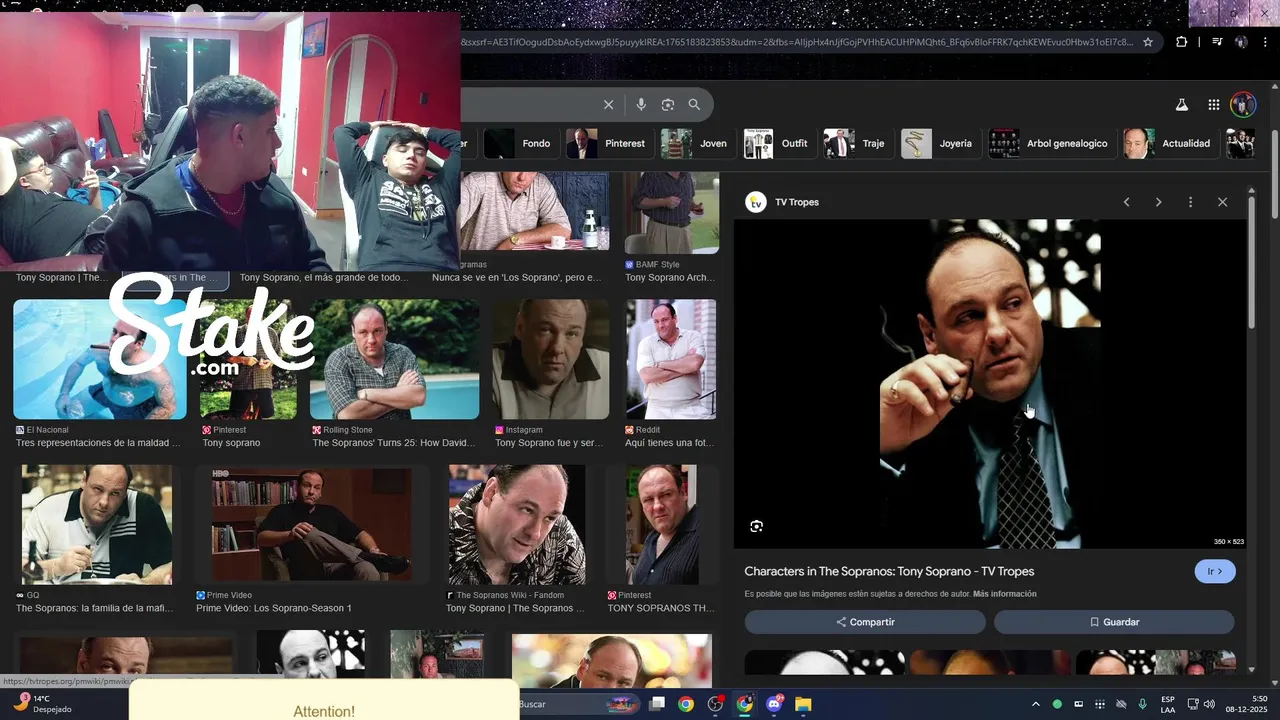Click the TV Tropes source name
Viewport: 1280px width, 720px height.
click(x=797, y=202)
